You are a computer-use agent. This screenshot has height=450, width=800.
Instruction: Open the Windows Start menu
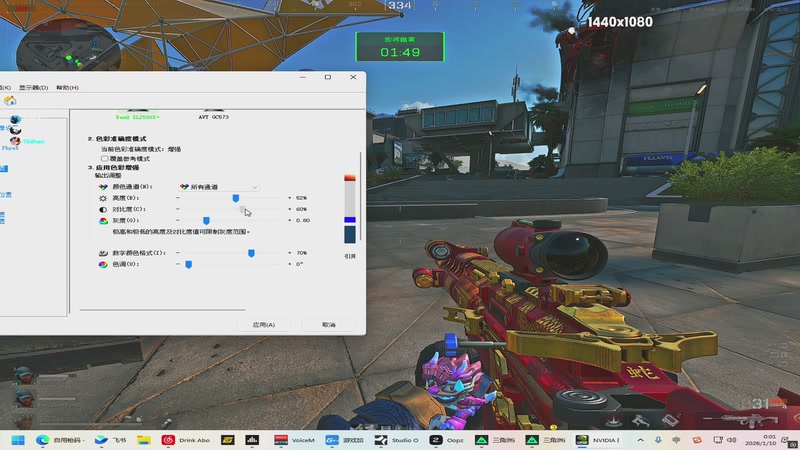point(18,440)
